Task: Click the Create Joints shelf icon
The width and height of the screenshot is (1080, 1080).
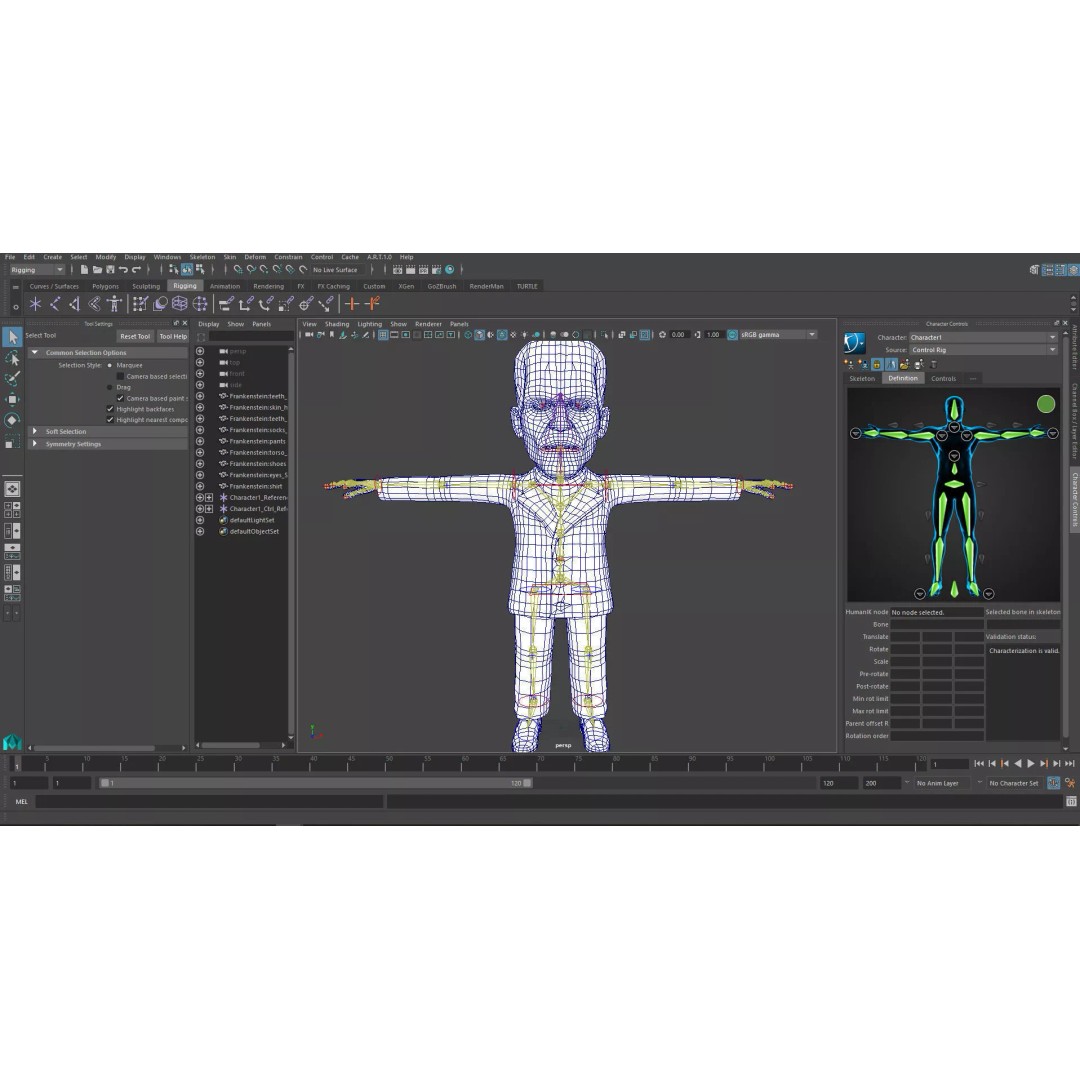Action: point(55,304)
